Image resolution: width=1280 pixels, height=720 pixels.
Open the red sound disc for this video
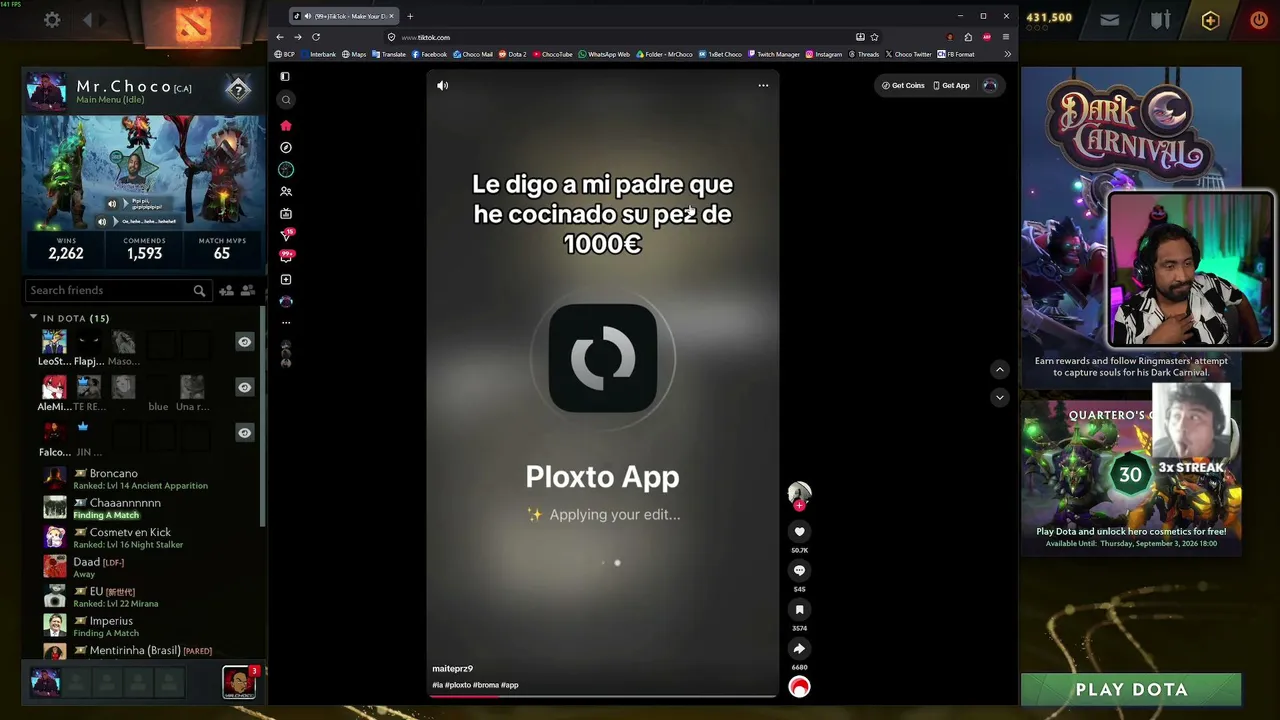click(x=799, y=687)
